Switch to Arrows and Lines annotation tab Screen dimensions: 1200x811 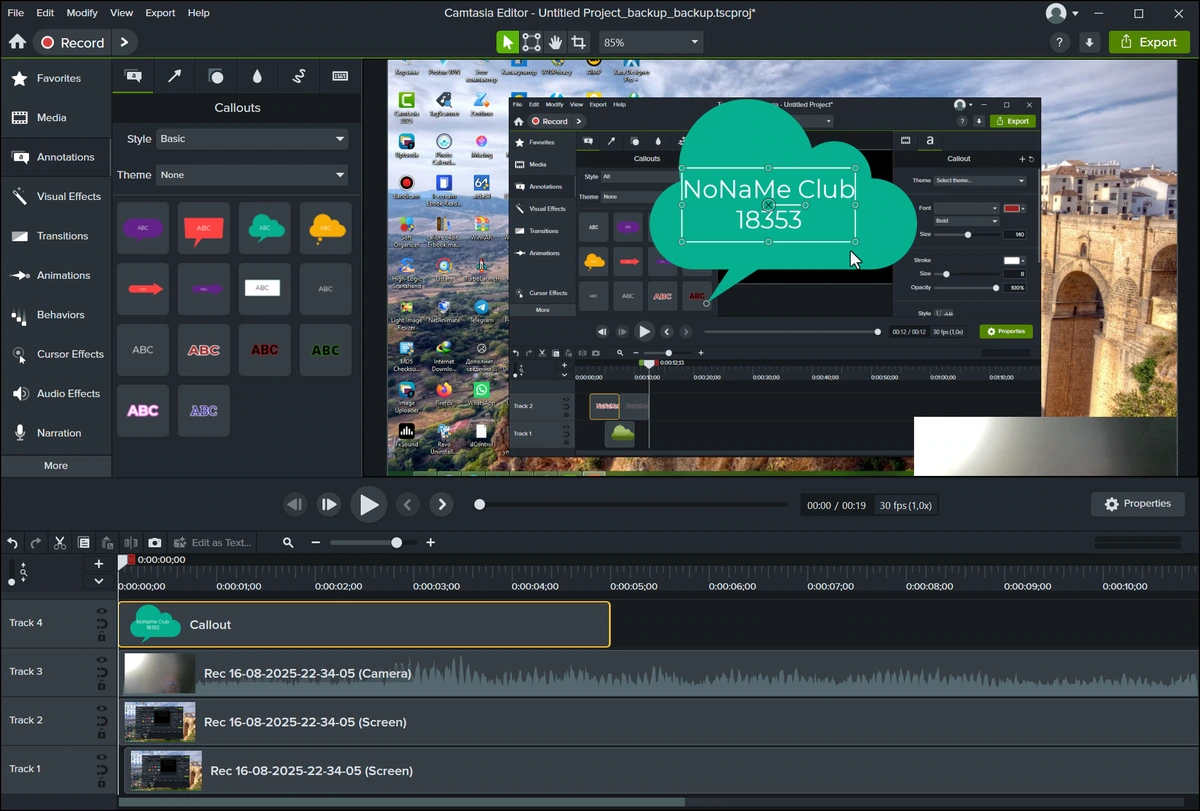174,76
